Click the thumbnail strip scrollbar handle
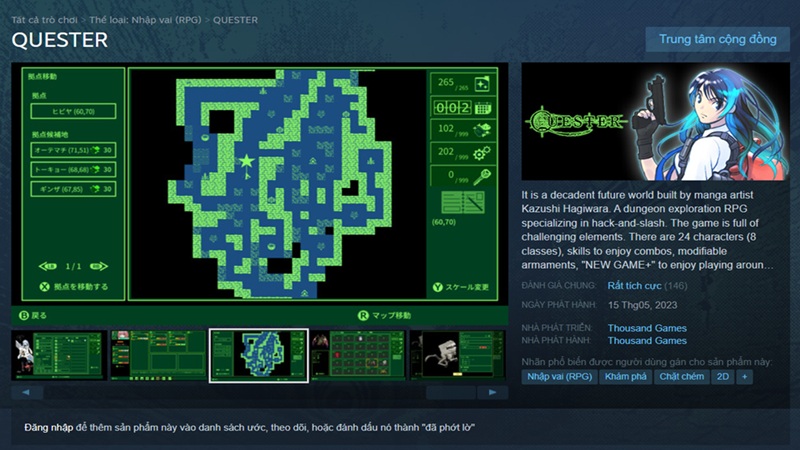 451,392
